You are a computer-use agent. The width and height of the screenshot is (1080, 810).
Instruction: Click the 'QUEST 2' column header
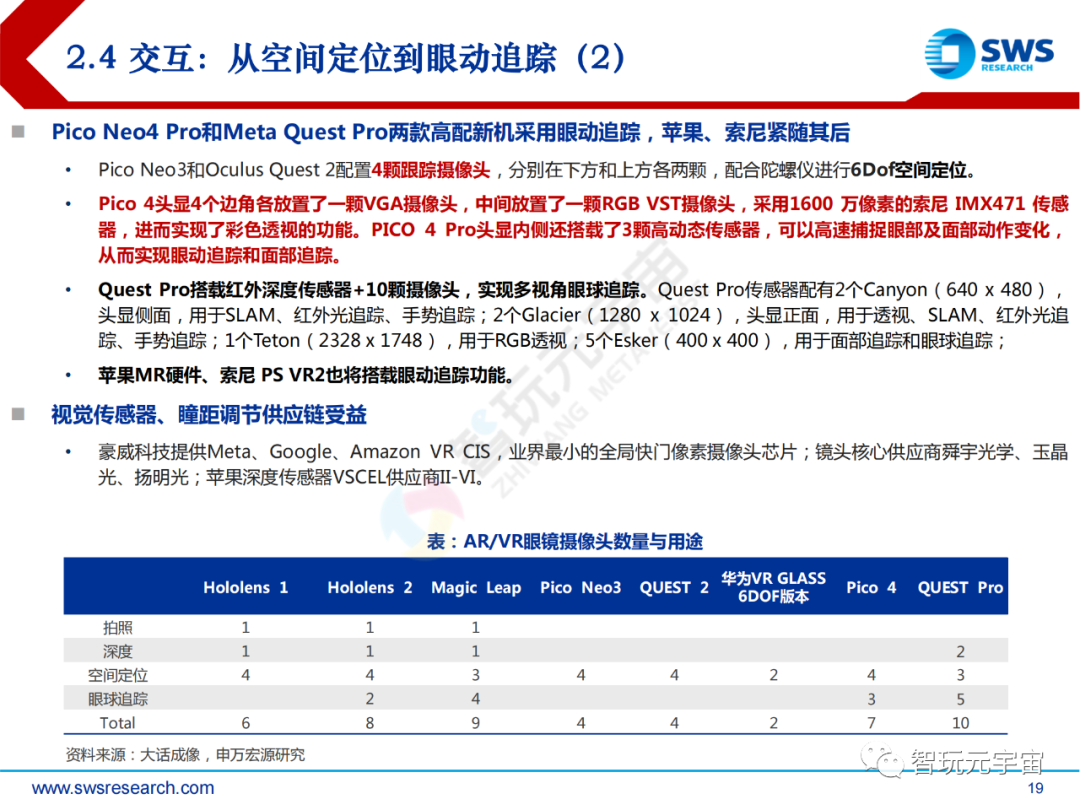(x=674, y=588)
